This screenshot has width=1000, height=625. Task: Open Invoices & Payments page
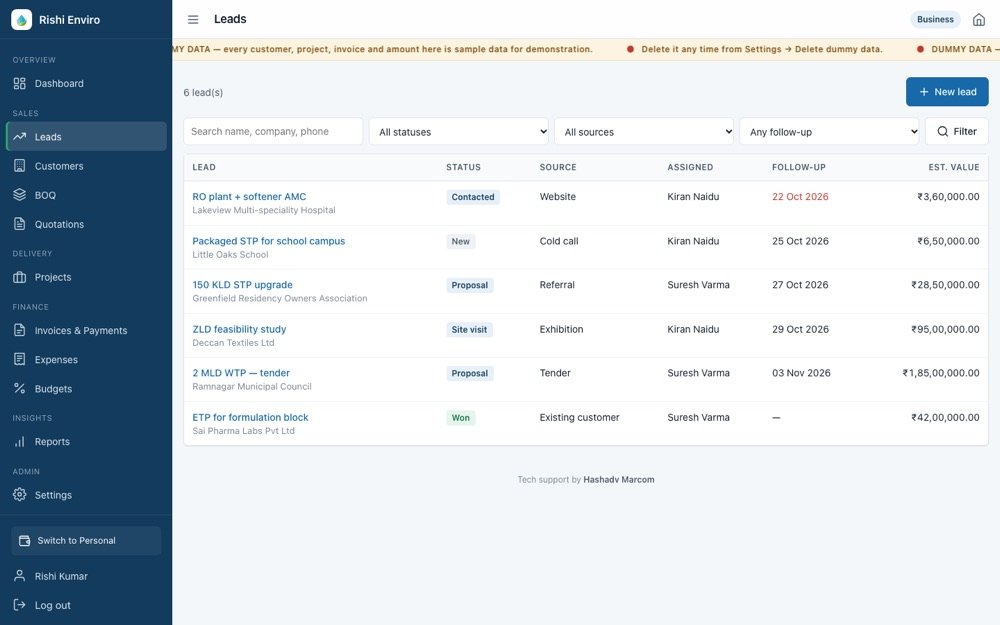point(86,330)
